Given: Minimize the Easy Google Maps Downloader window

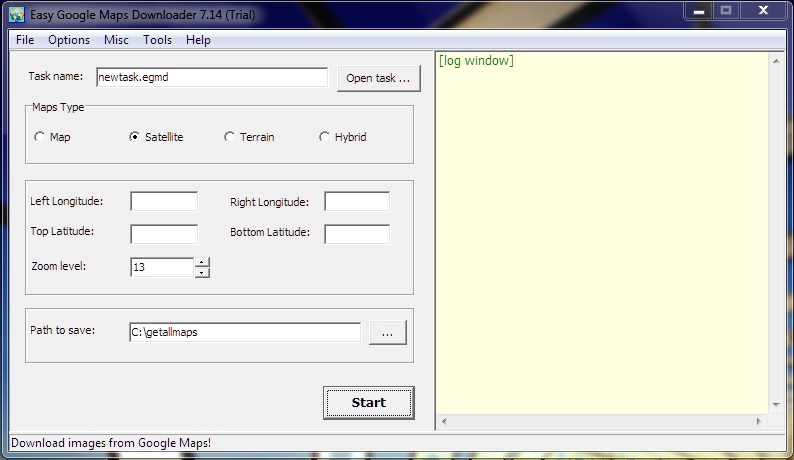Looking at the screenshot, I should [699, 11].
